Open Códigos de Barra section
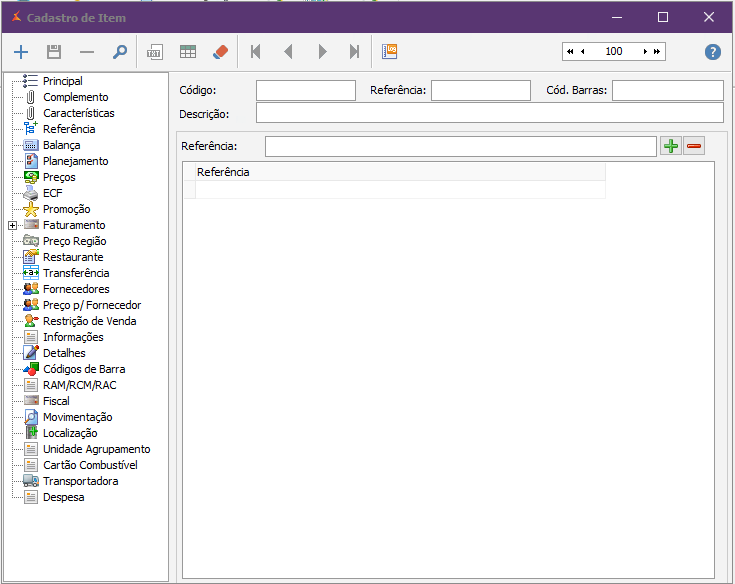Screen dimensions: 735x584 pos(84,369)
